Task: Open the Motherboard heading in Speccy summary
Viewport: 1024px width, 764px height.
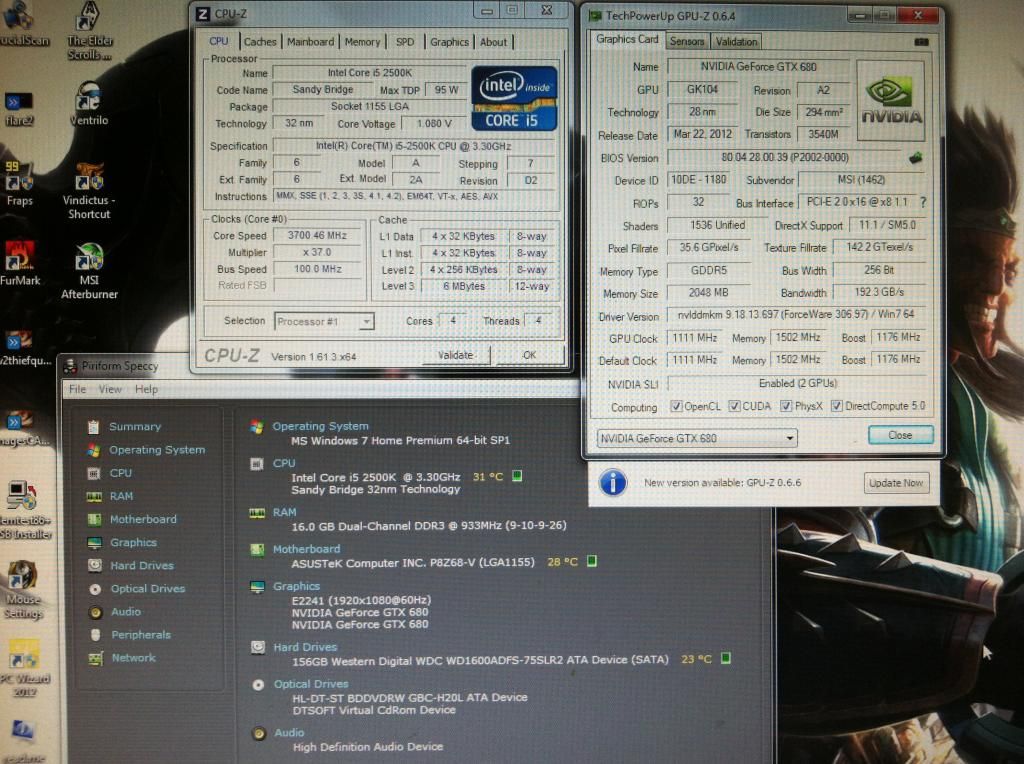Action: tap(306, 549)
